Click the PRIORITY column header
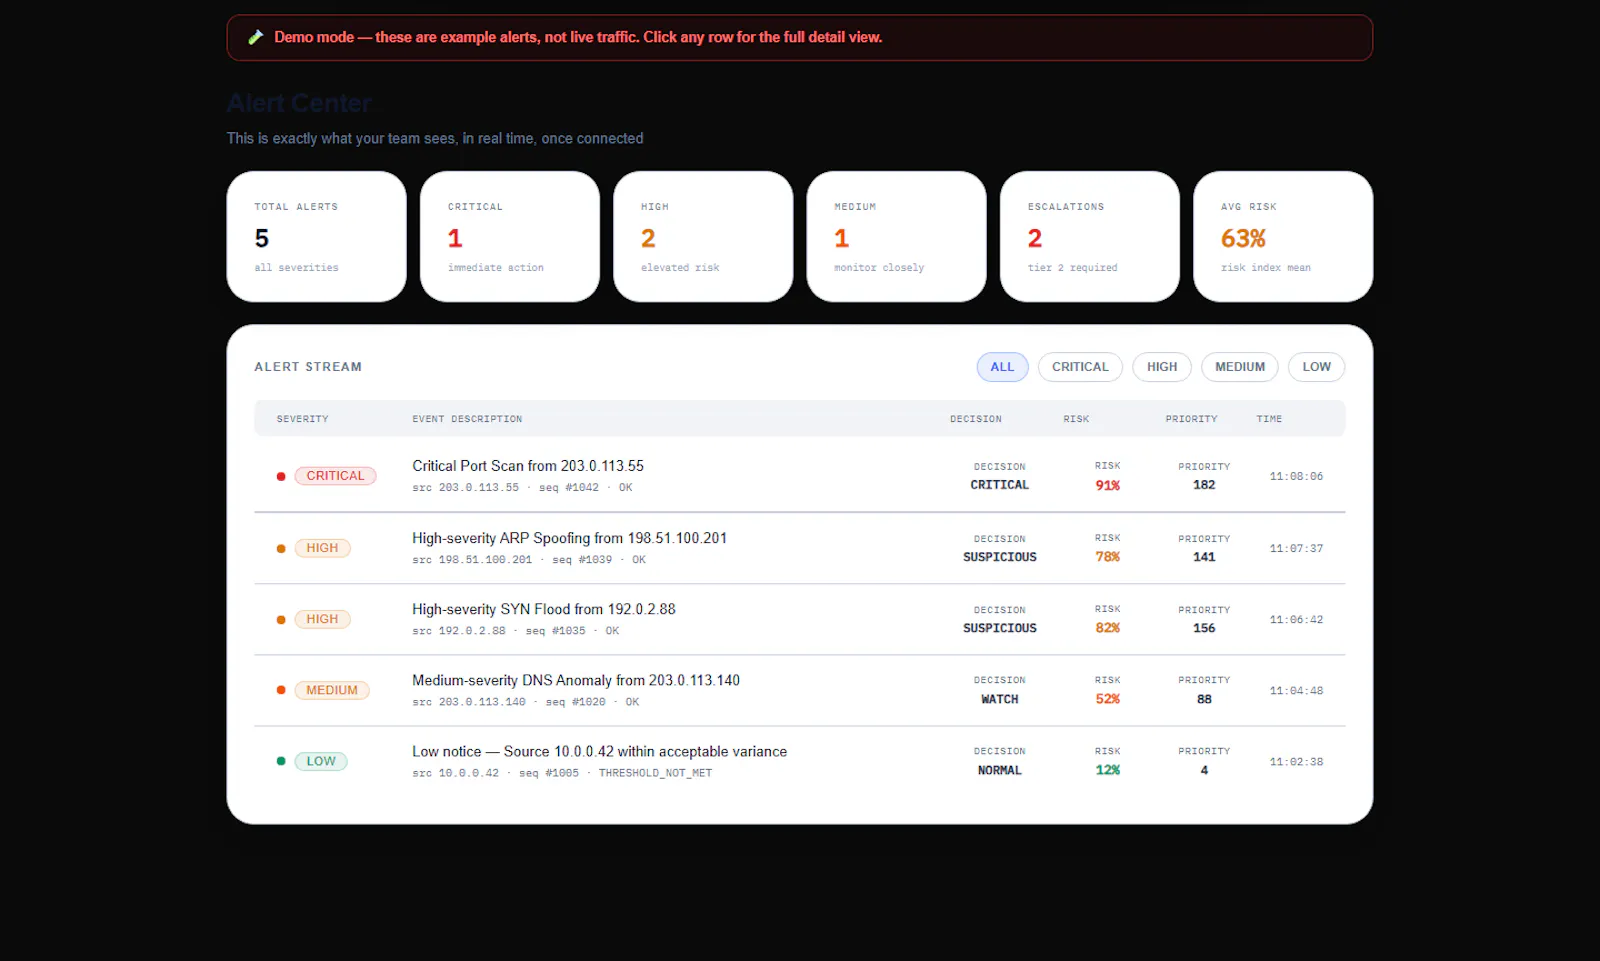This screenshot has width=1600, height=961. (x=1191, y=419)
